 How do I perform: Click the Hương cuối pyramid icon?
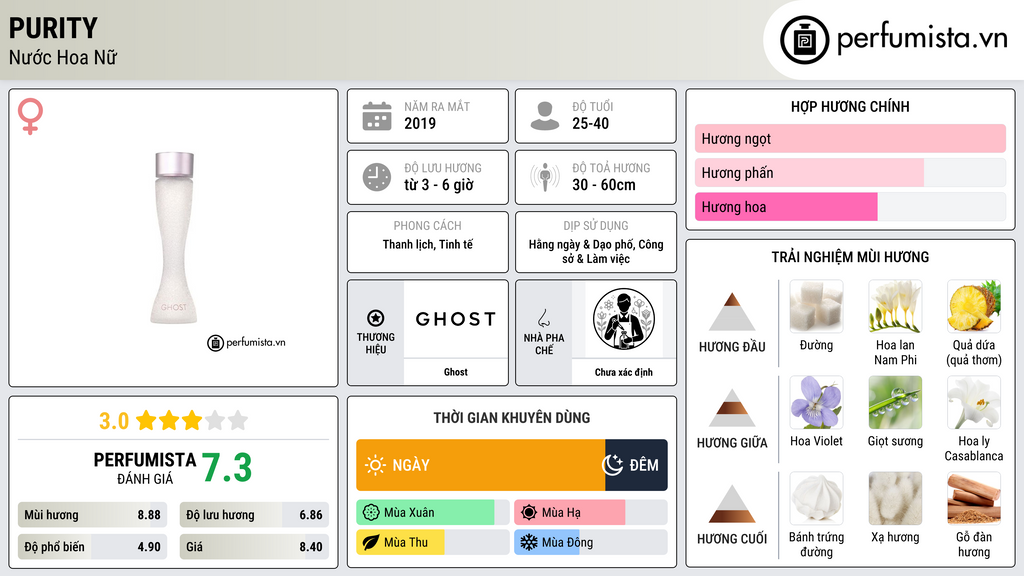(x=732, y=504)
